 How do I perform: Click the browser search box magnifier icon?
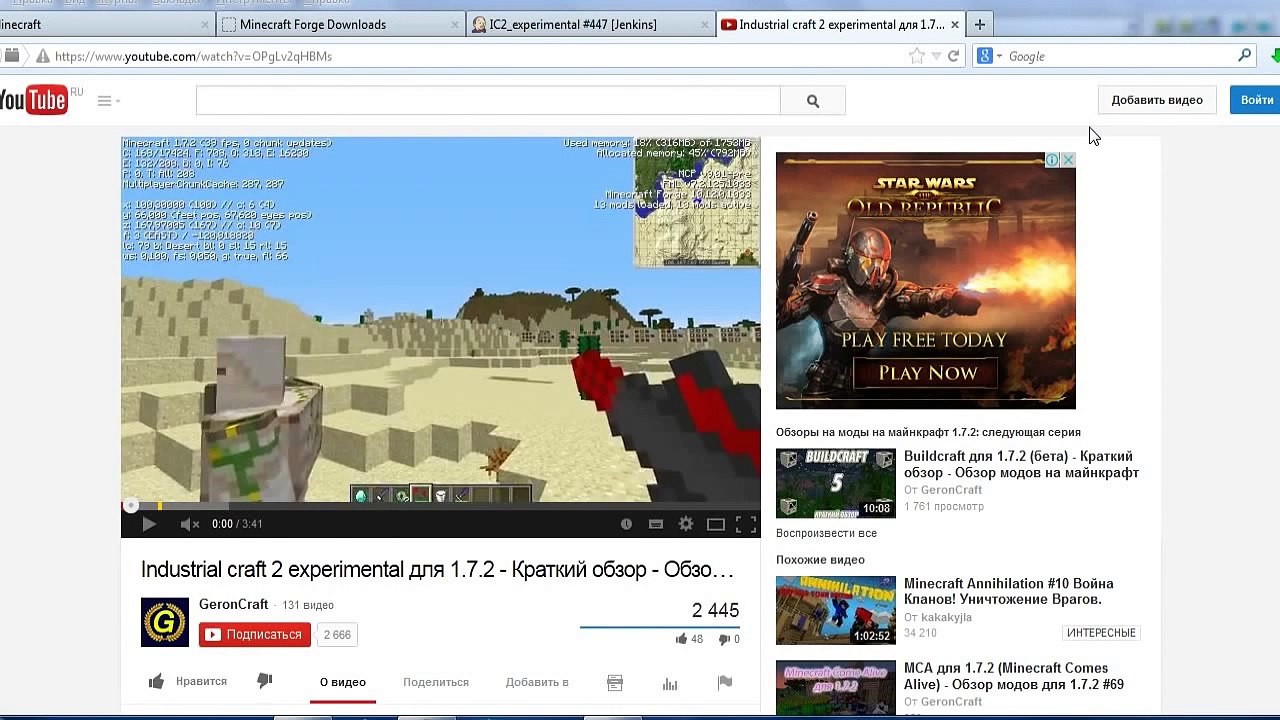click(1245, 57)
